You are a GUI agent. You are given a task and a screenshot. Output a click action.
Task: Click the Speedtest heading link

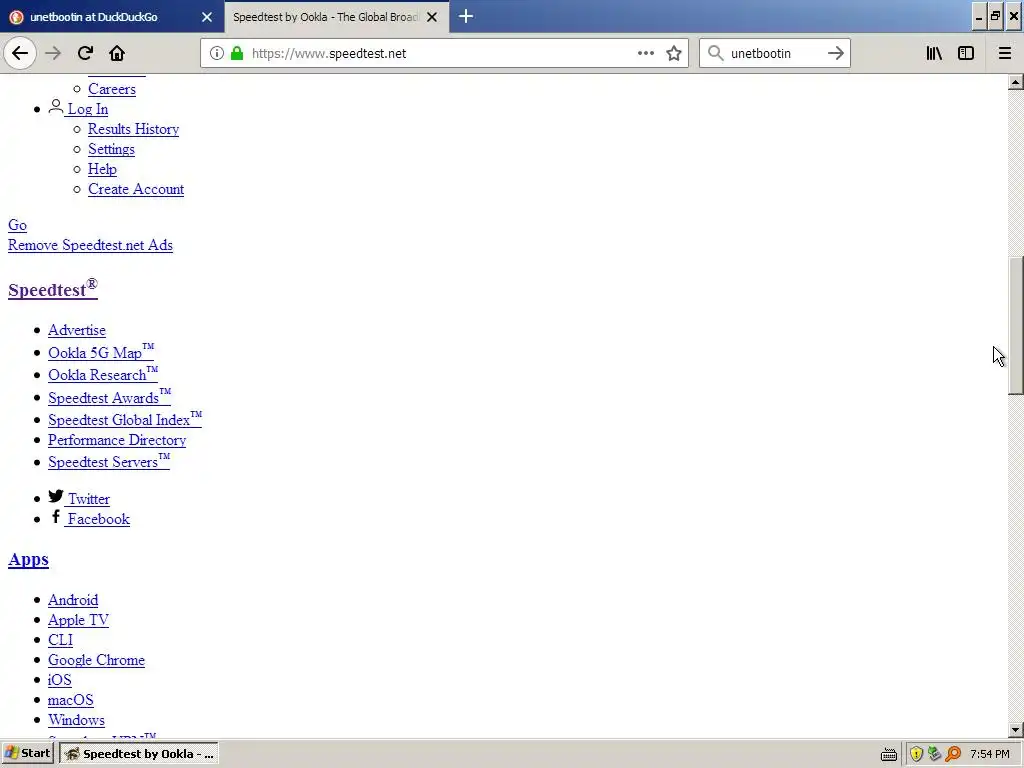point(53,289)
